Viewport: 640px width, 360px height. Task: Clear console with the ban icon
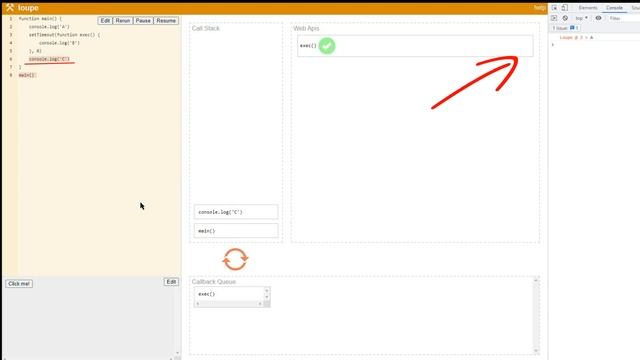[x=565, y=18]
